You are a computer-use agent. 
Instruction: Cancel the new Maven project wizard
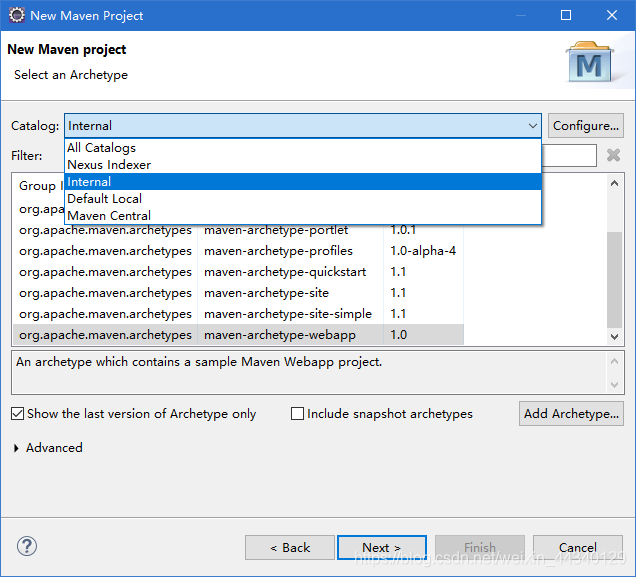point(578,547)
